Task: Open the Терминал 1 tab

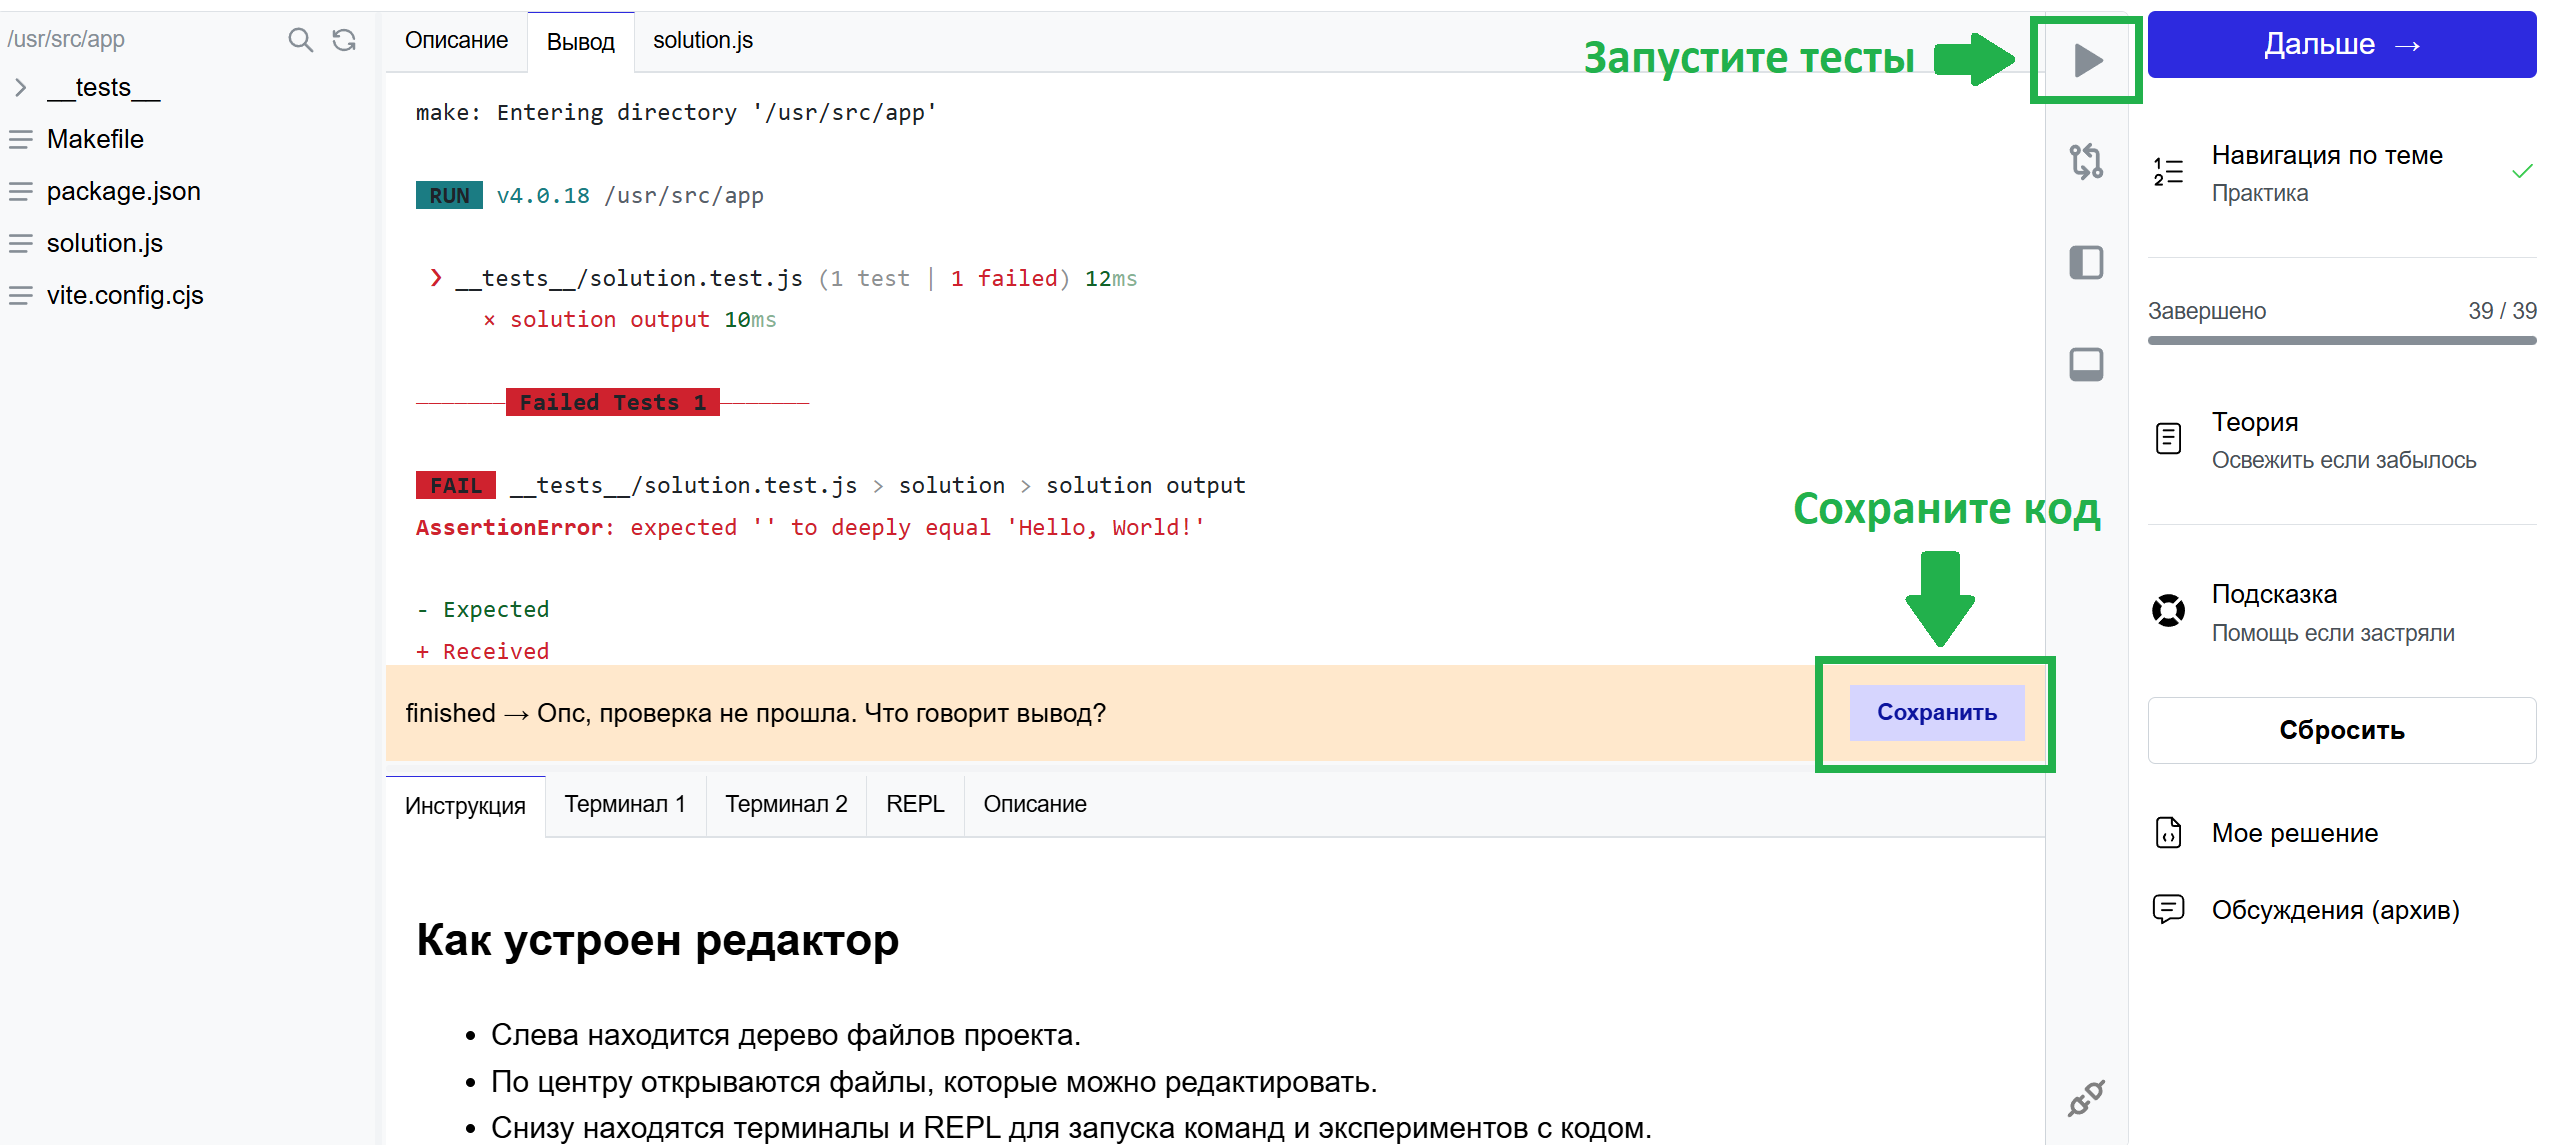Action: click(625, 804)
